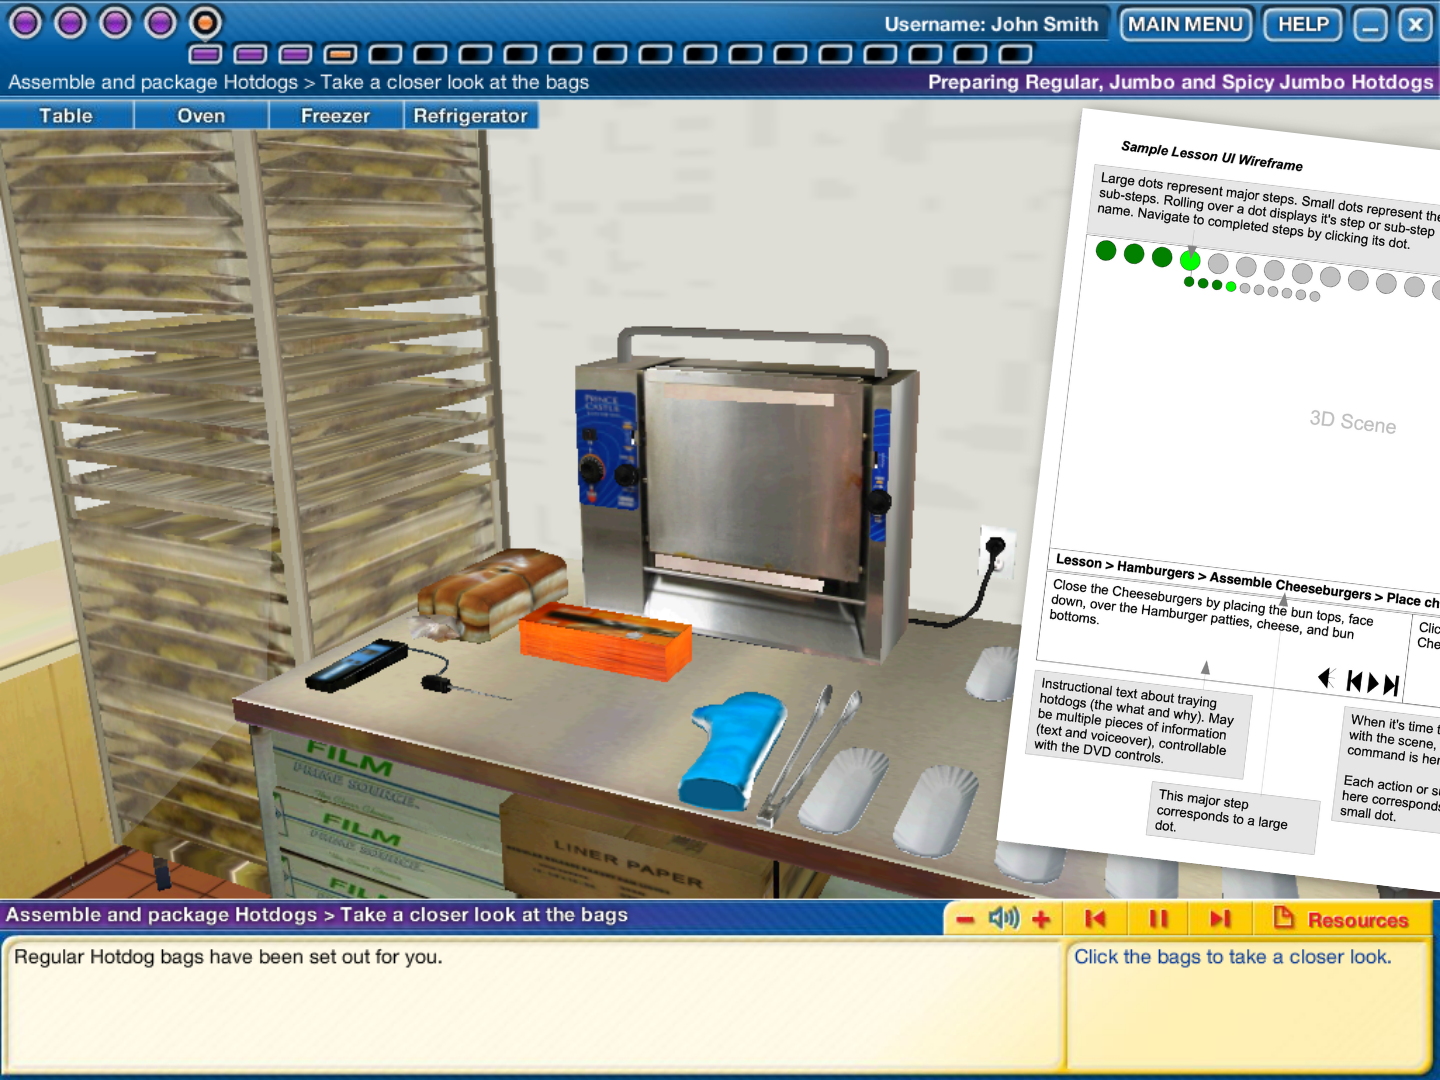Pause the lesson playback
The image size is (1440, 1080).
coord(1157,918)
